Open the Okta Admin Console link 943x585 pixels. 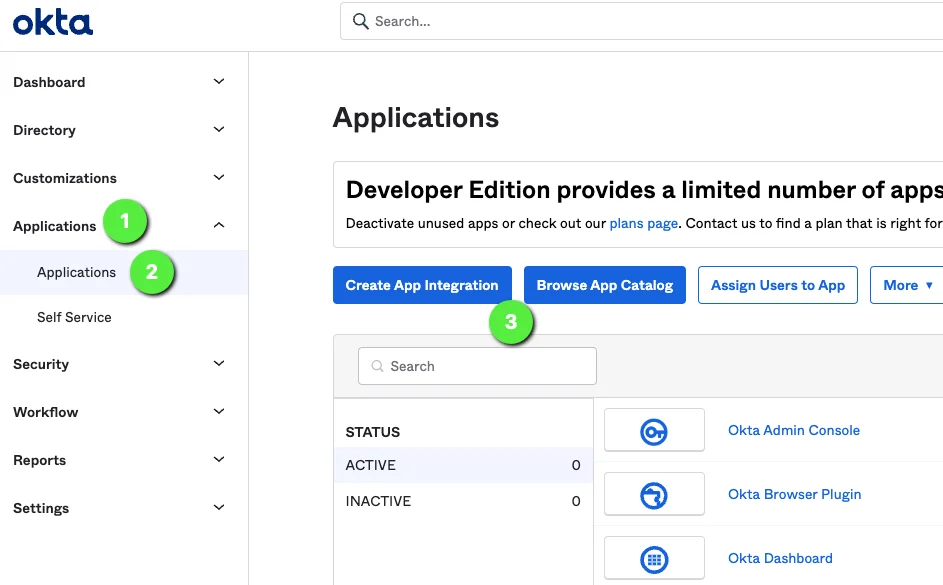pyautogui.click(x=794, y=430)
